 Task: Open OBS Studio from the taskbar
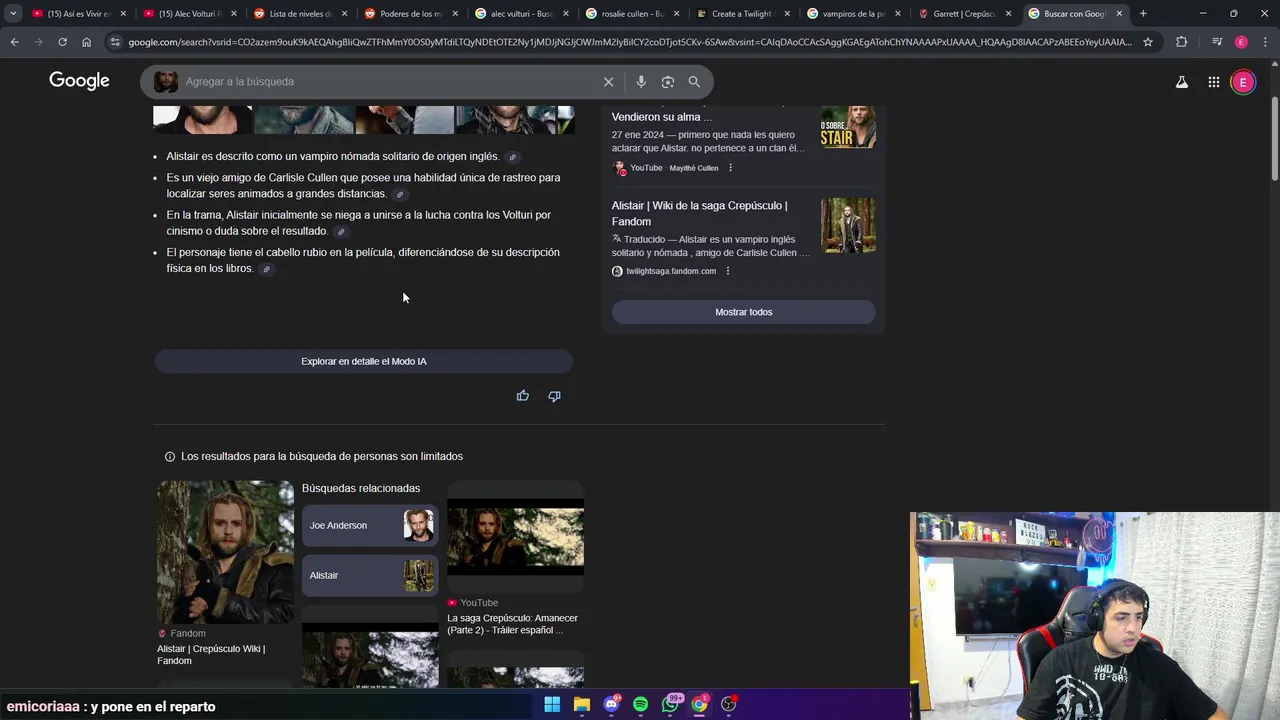[729, 704]
